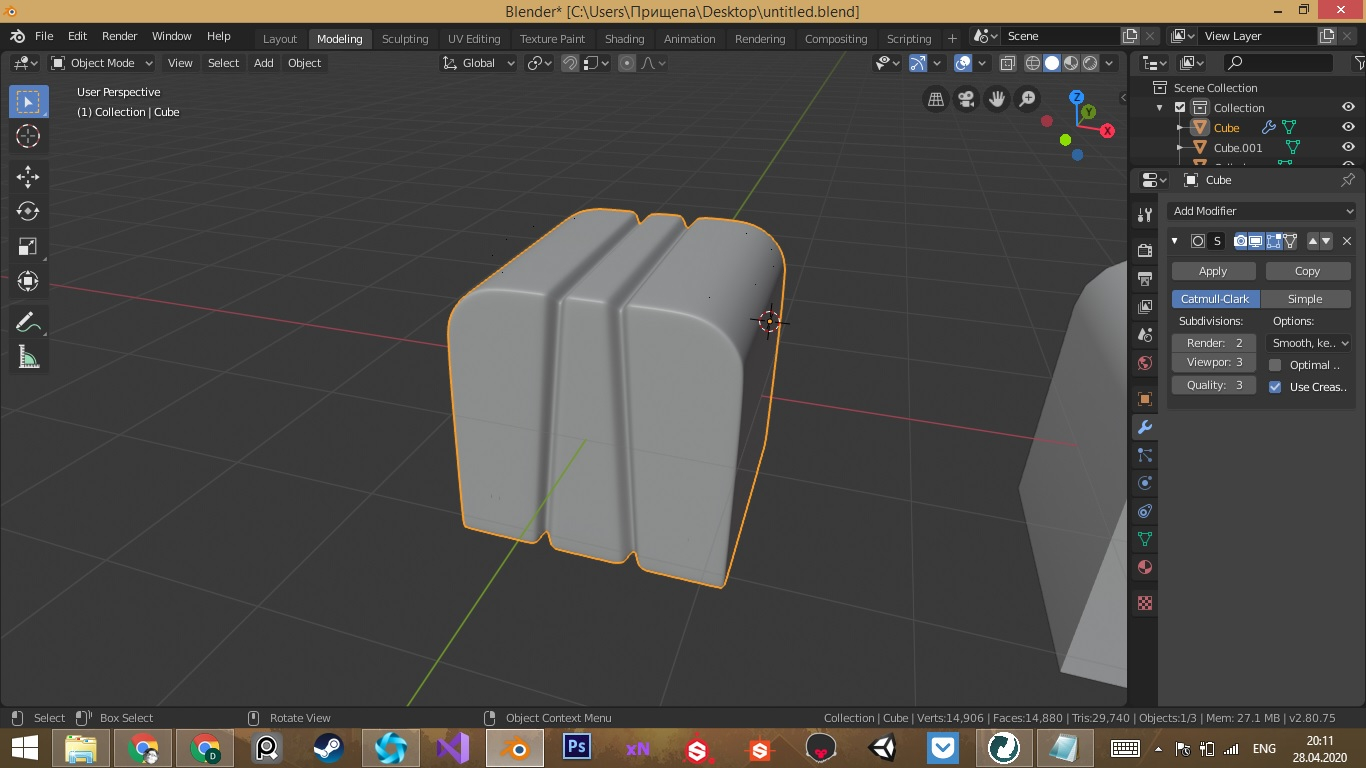Image resolution: width=1366 pixels, height=768 pixels.
Task: Hide Cube object via eye icon
Action: tap(1348, 128)
